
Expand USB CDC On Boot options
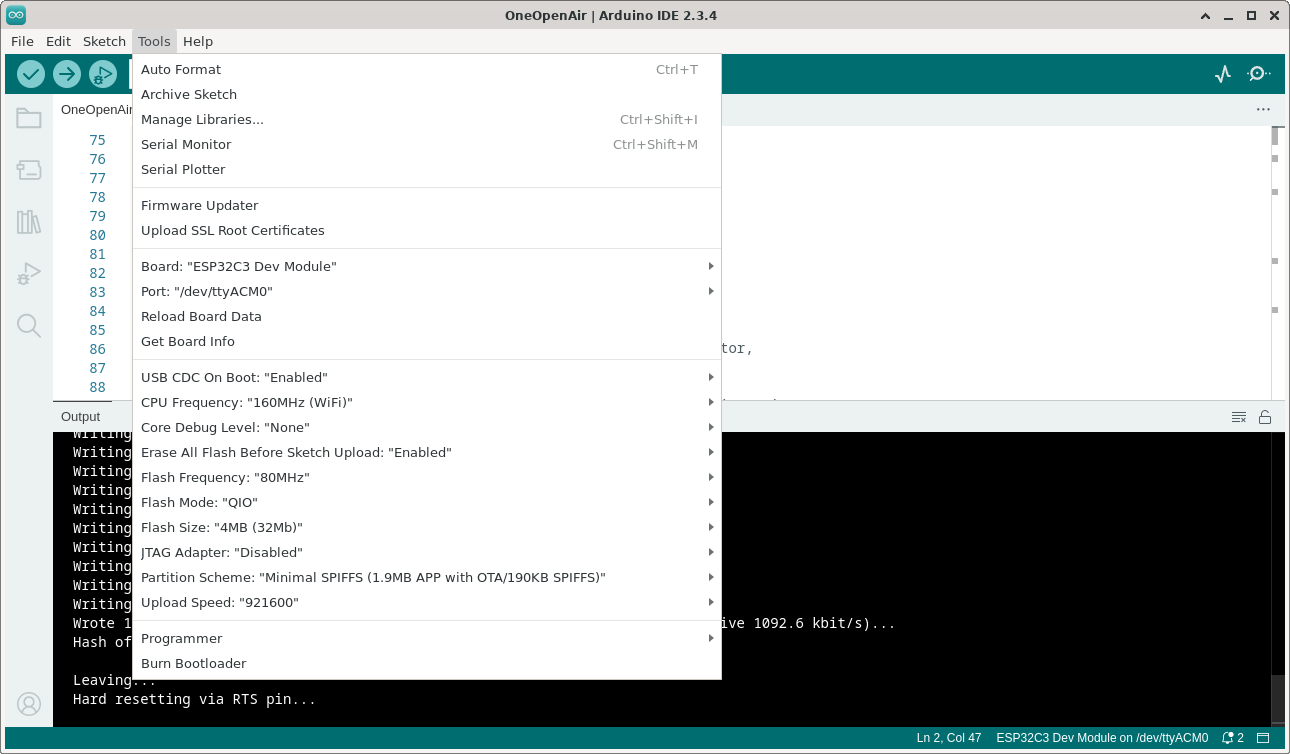pos(427,377)
